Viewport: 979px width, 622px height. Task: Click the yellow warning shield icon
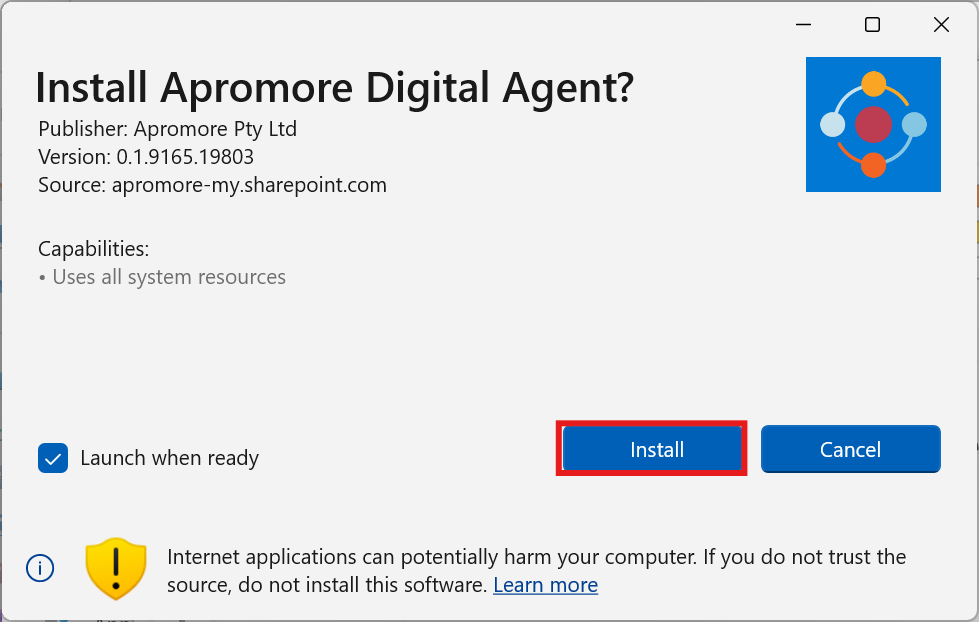tap(116, 569)
